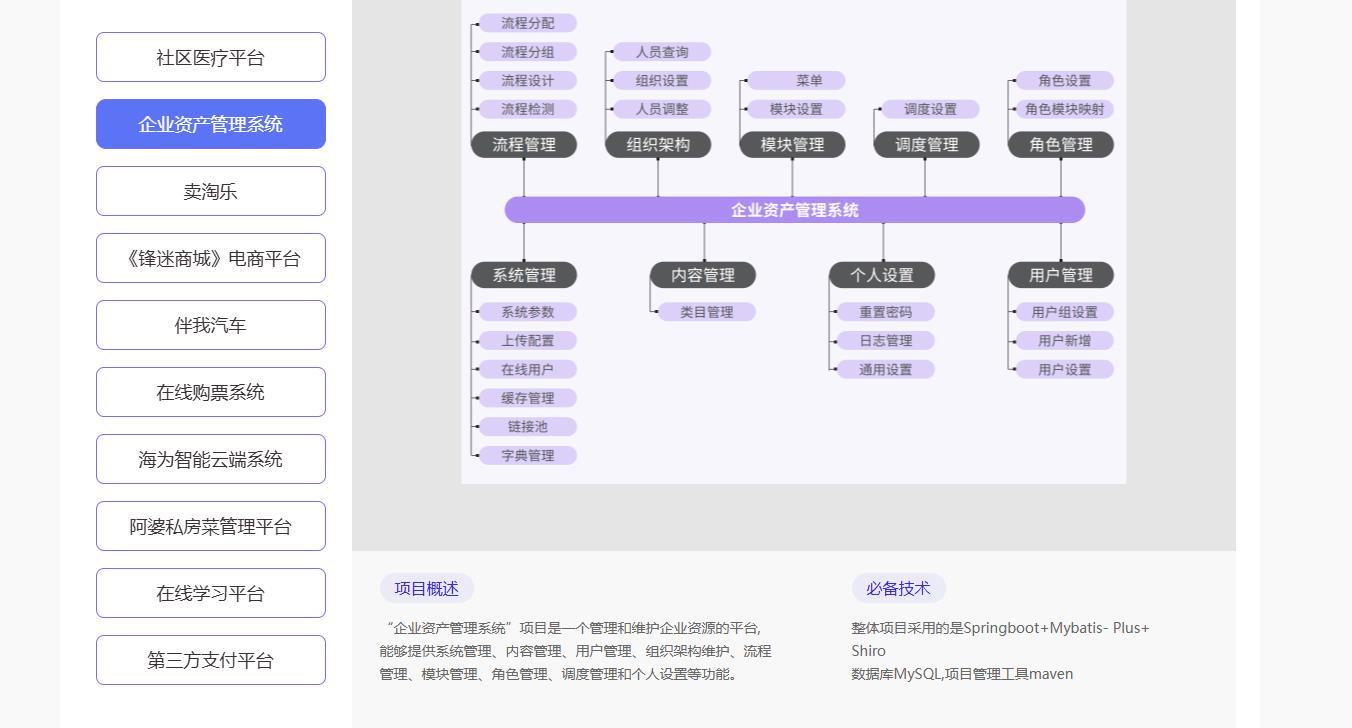Click the 角色管理 node in the diagram

click(1060, 145)
